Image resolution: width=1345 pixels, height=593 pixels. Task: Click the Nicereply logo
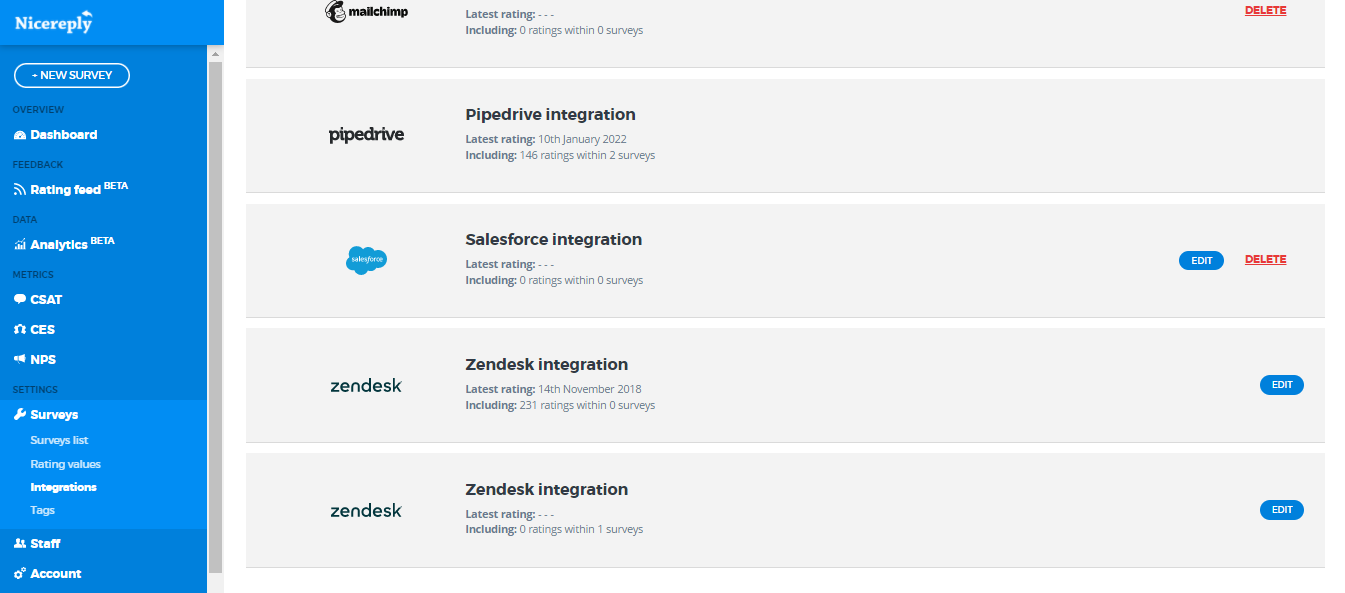pos(54,22)
